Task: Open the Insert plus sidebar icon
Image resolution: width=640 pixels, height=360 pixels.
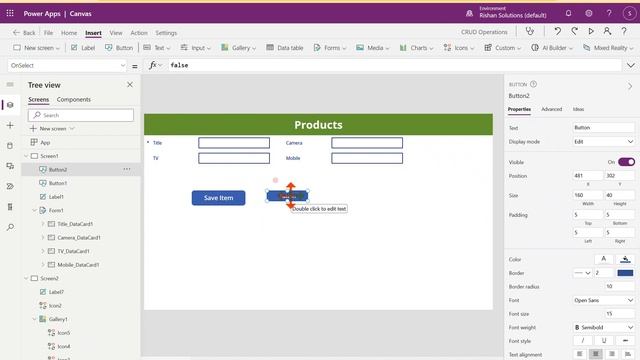Action: click(x=10, y=125)
